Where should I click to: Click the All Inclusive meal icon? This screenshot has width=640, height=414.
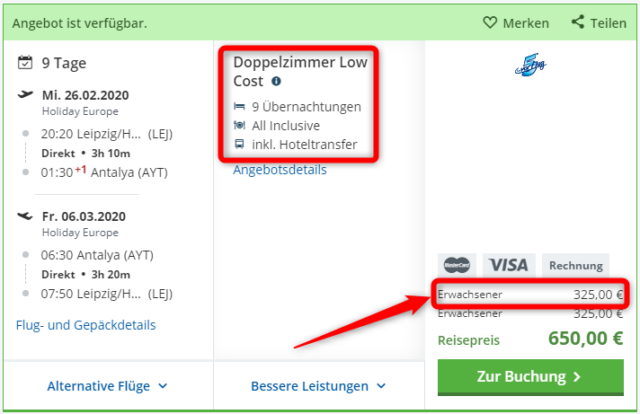point(239,125)
